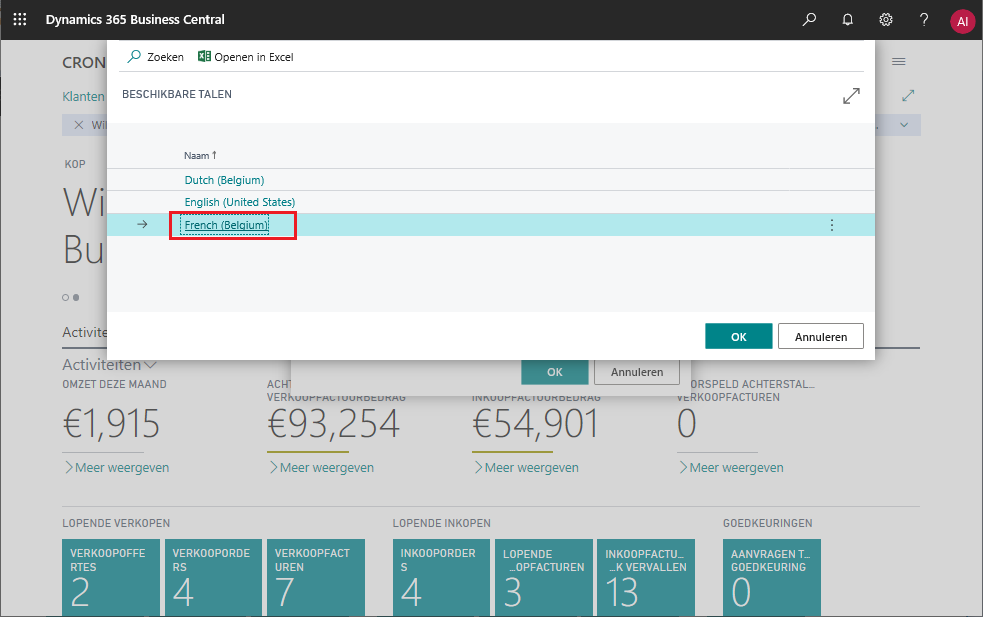Open the settings gear menu
Image resolution: width=983 pixels, height=617 pixels.
click(886, 19)
